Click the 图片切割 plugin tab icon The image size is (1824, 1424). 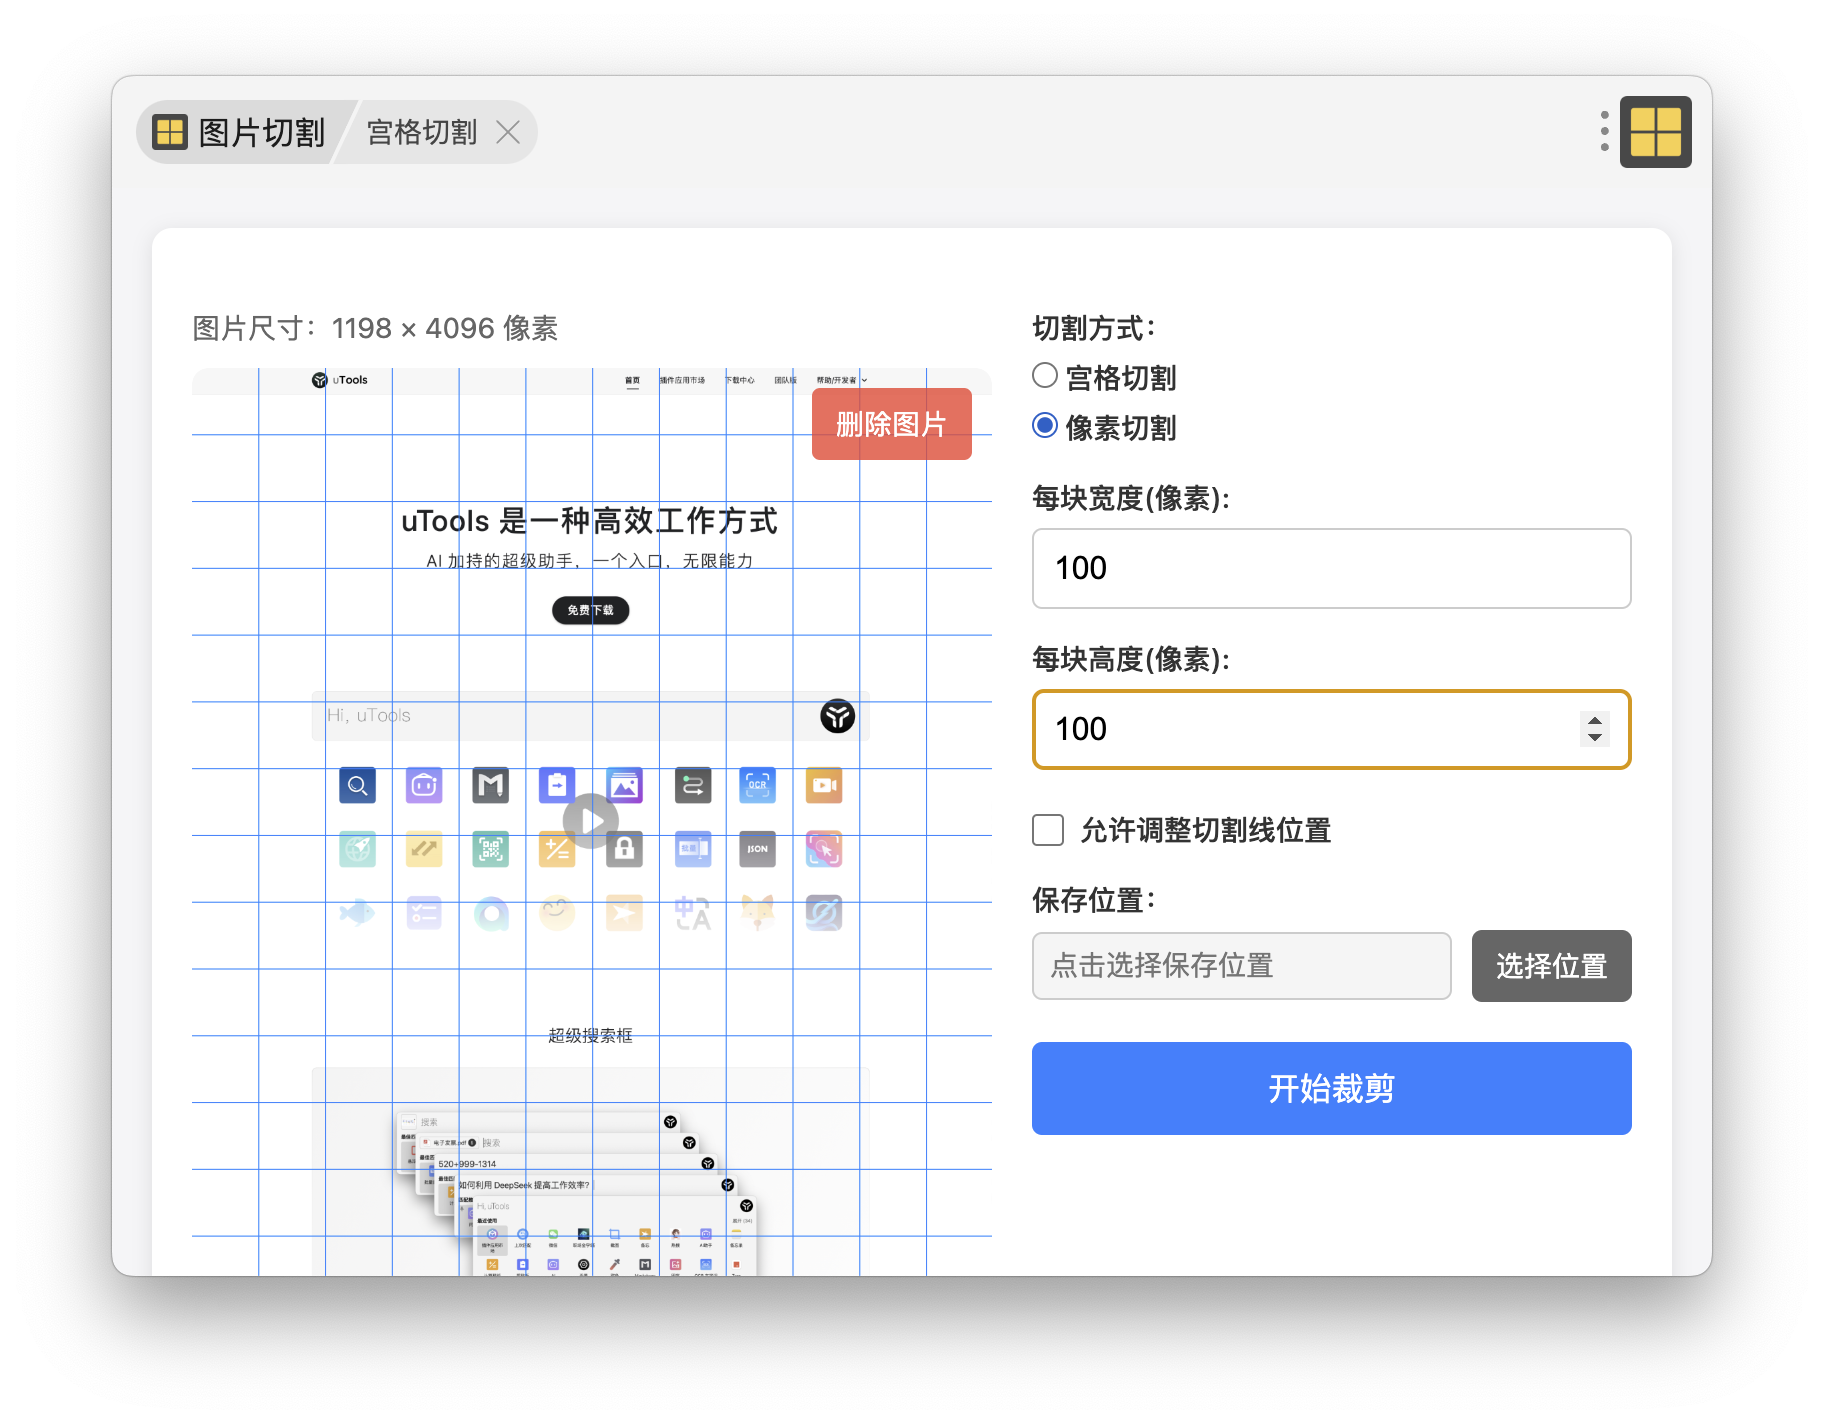point(170,132)
